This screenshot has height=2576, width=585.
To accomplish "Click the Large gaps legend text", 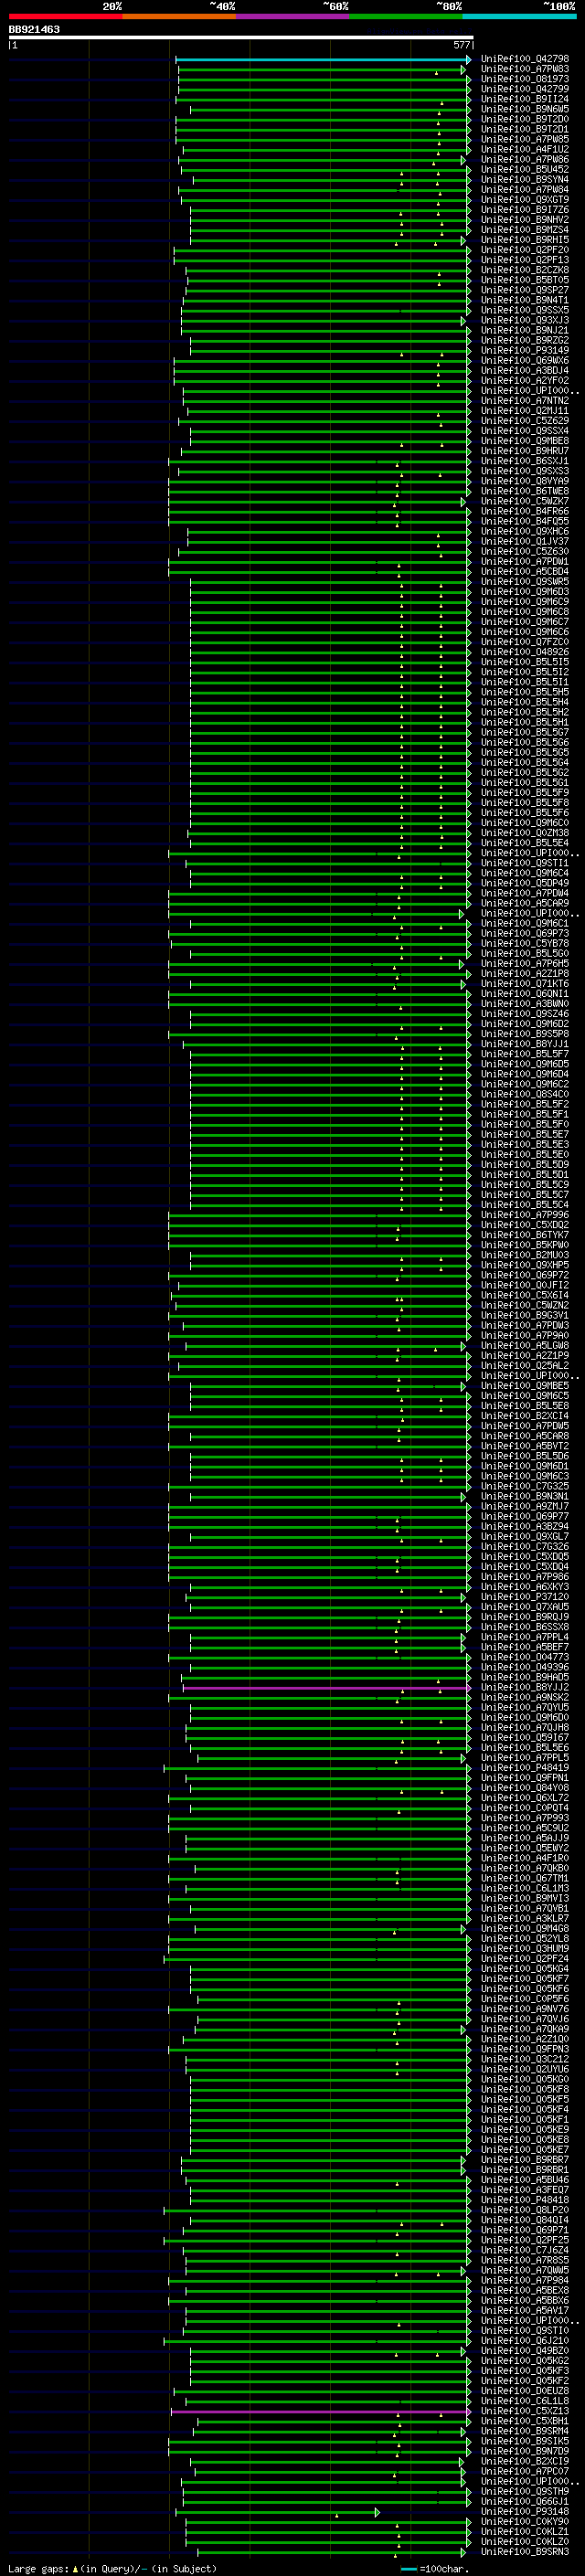I will point(112,2569).
